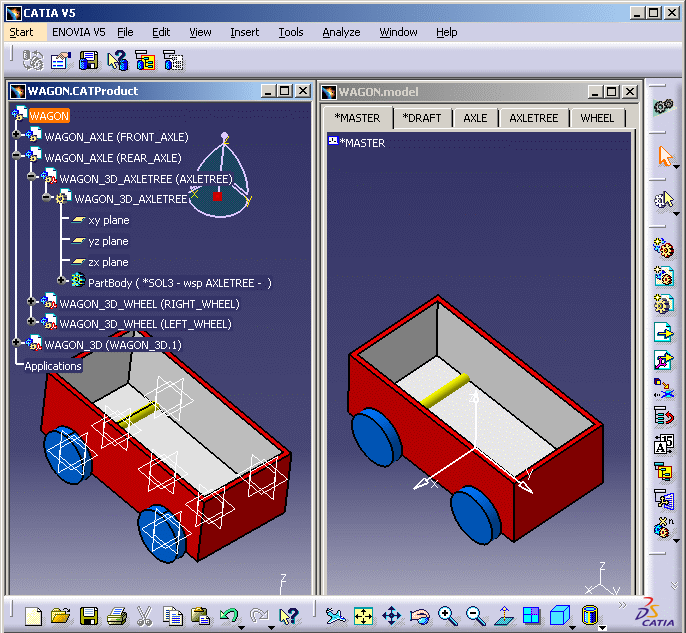The image size is (686, 633).
Task: Select the Fit All In view icon
Action: pos(363,616)
